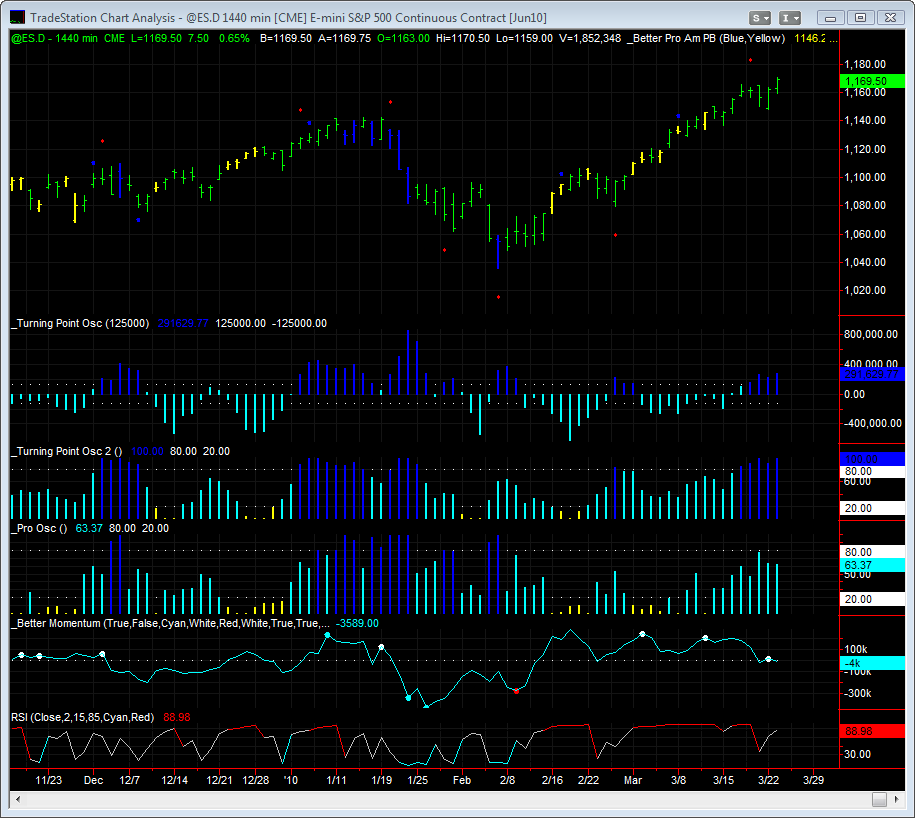Click the Lo=1159.00 low value
This screenshot has height=818, width=915.
pyautogui.click(x=524, y=39)
